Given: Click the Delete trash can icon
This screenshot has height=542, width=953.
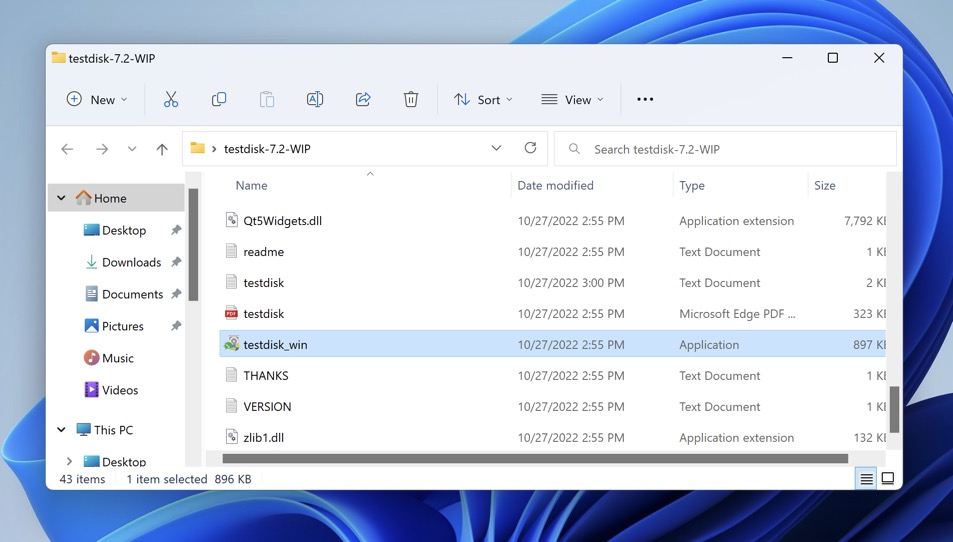Looking at the screenshot, I should coord(411,99).
